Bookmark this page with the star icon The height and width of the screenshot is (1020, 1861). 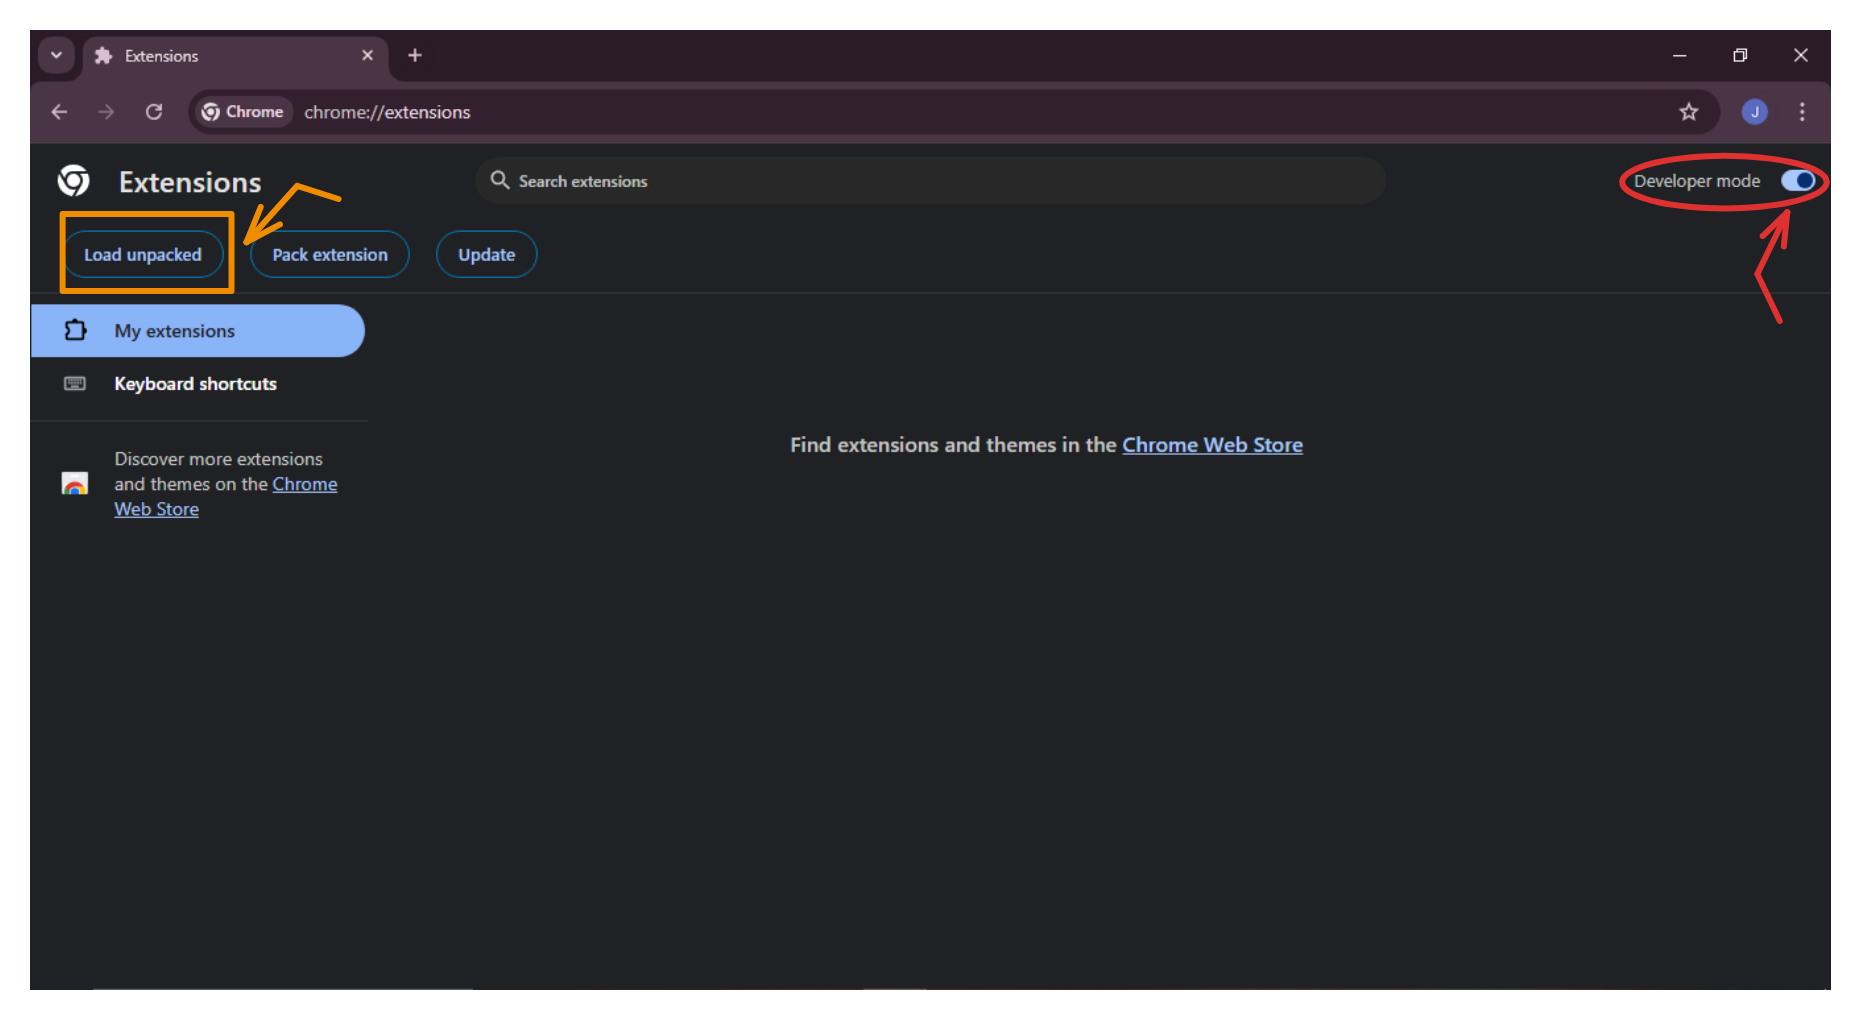pyautogui.click(x=1688, y=112)
